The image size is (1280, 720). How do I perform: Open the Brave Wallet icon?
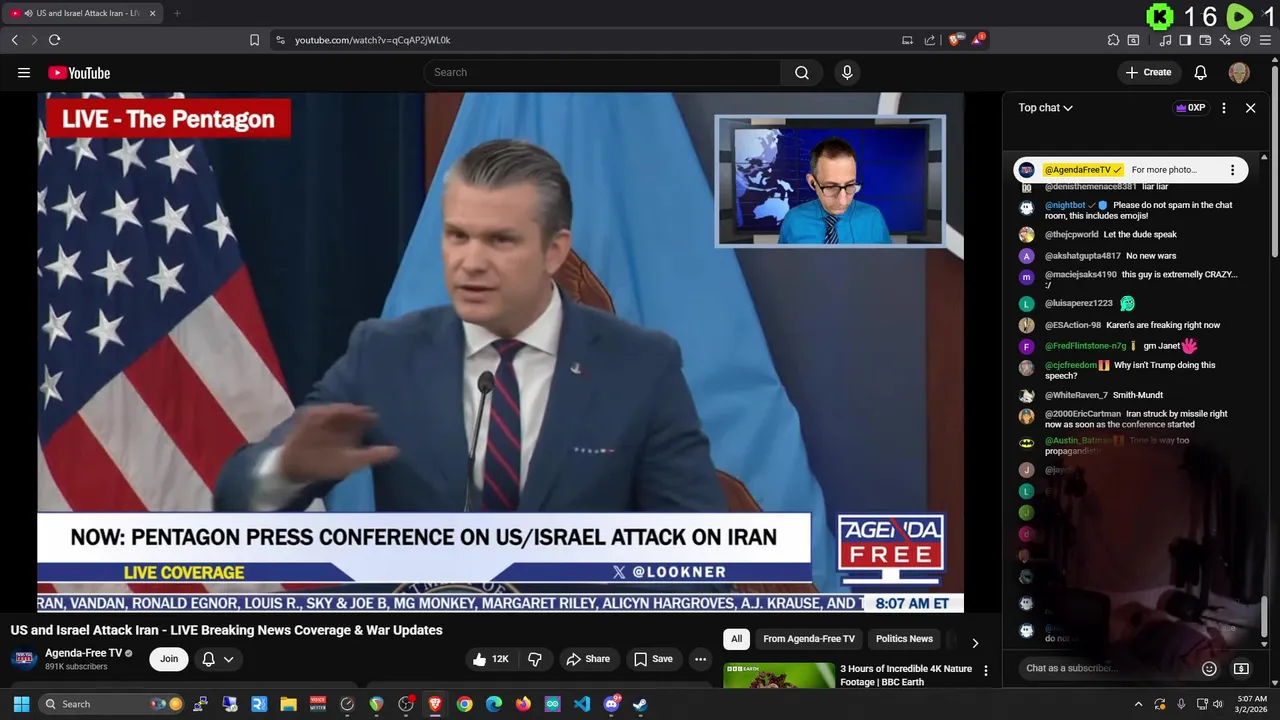coord(1205,40)
